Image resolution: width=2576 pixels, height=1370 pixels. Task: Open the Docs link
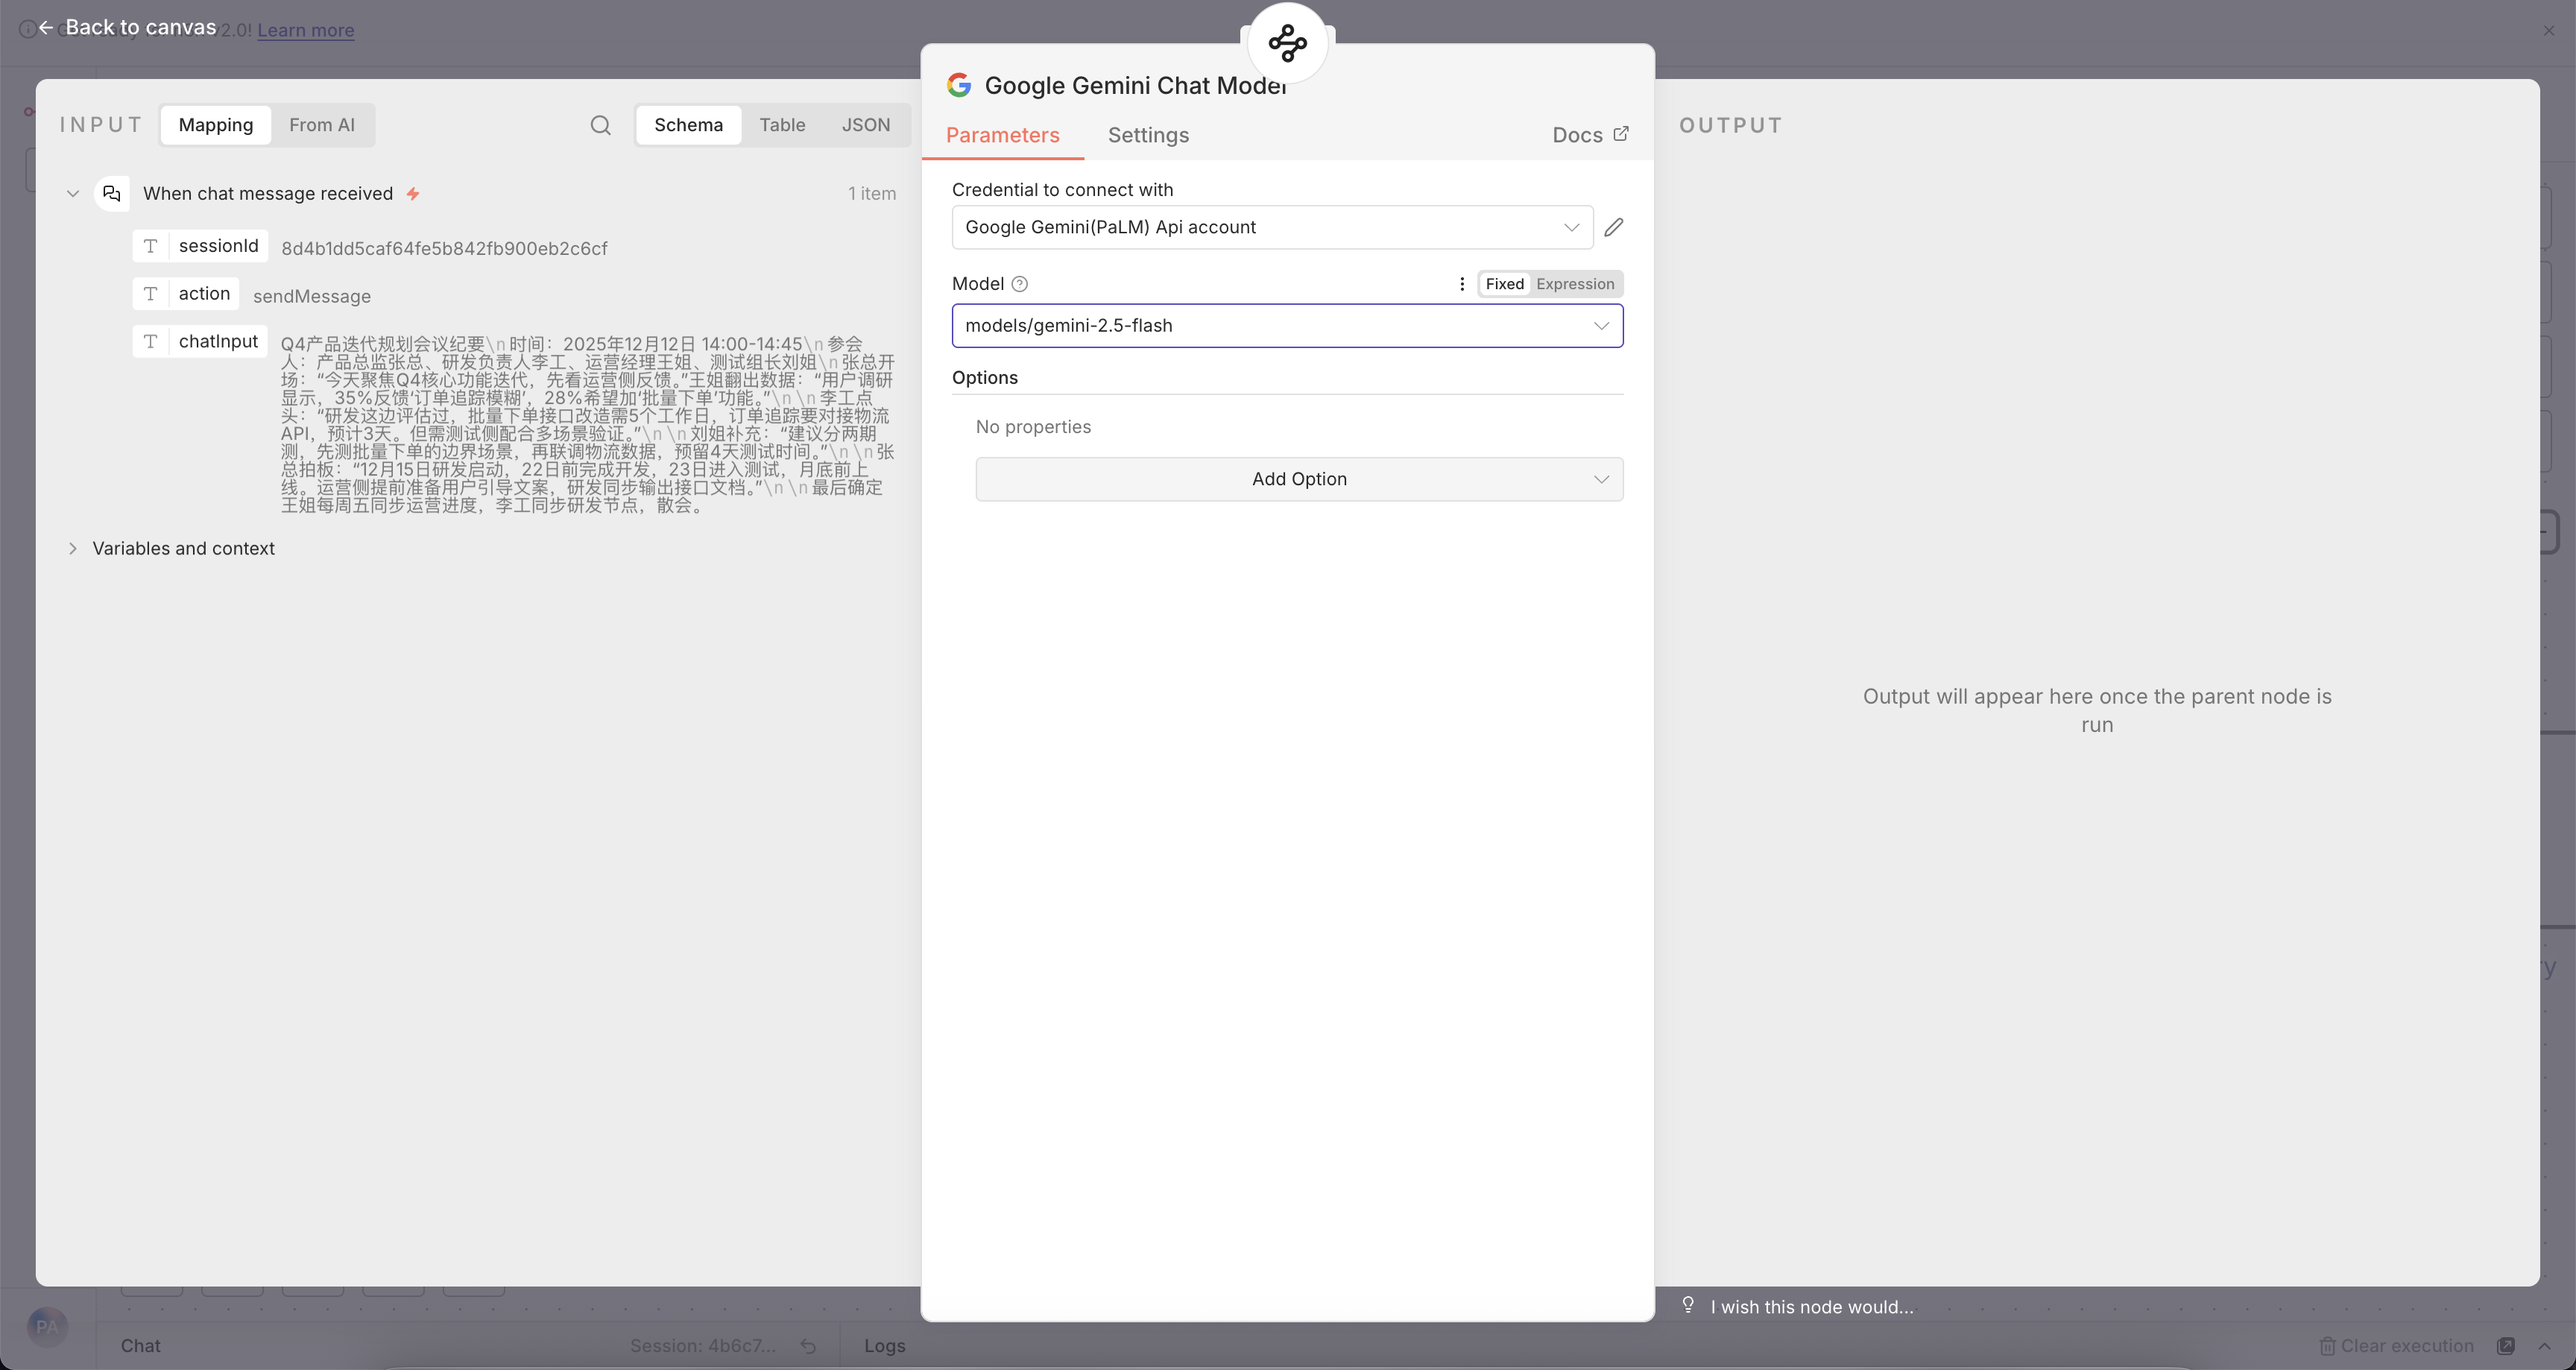click(x=1589, y=135)
